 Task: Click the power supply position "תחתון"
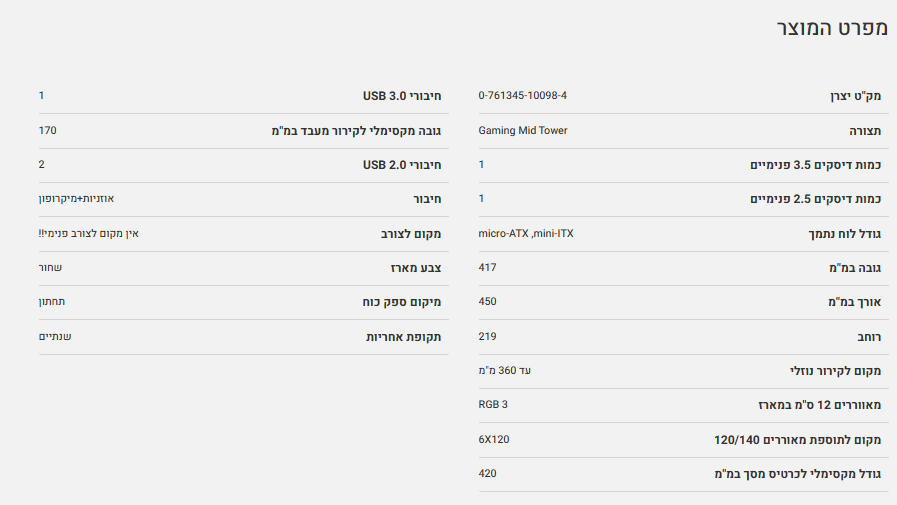[x=52, y=302]
